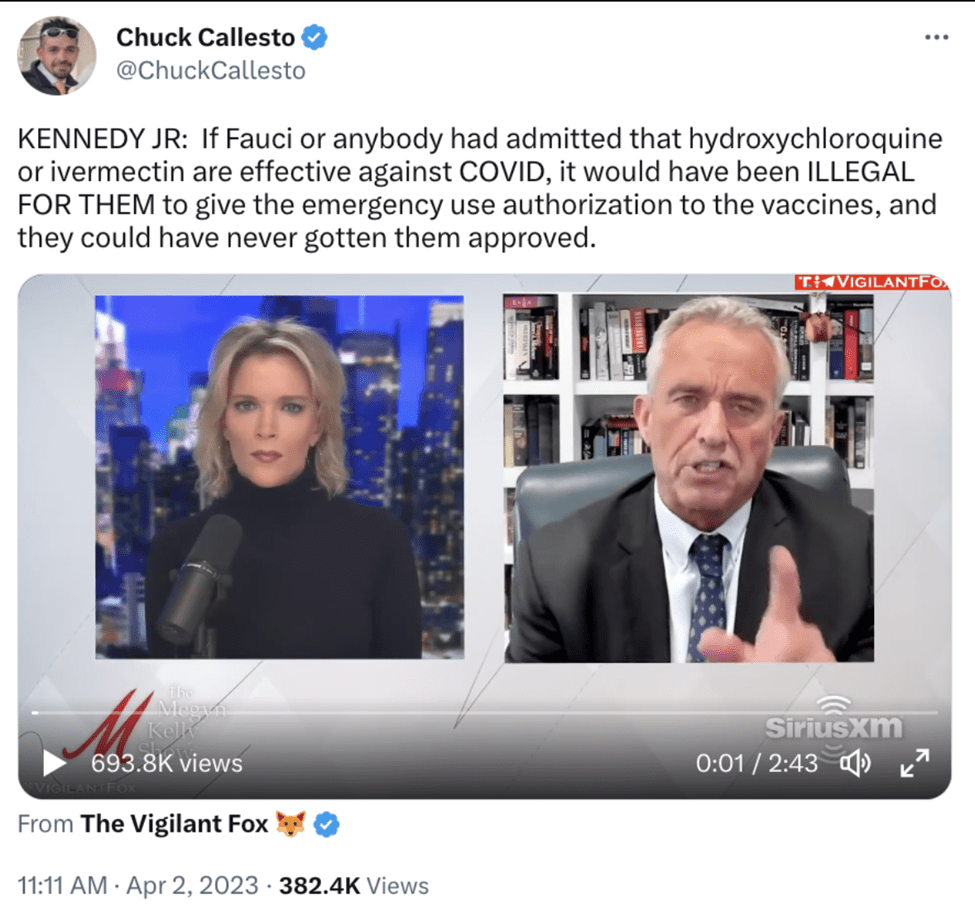Image resolution: width=975 pixels, height=916 pixels.
Task: Seek along the video progress bar
Action: click(484, 713)
